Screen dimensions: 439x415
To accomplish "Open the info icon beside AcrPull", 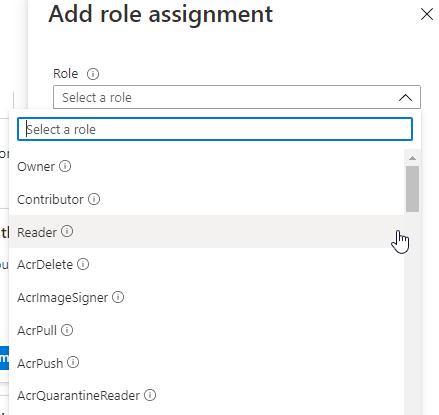I will click(67, 330).
